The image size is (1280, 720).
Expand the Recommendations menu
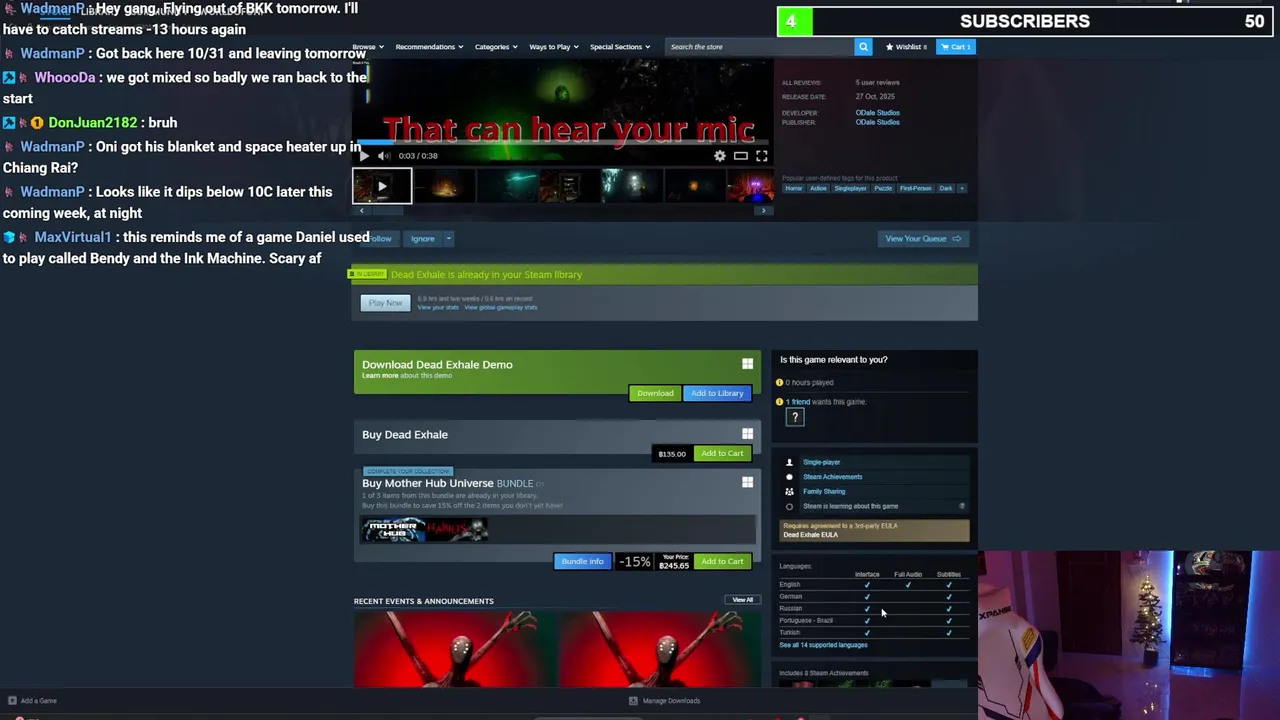tap(428, 47)
